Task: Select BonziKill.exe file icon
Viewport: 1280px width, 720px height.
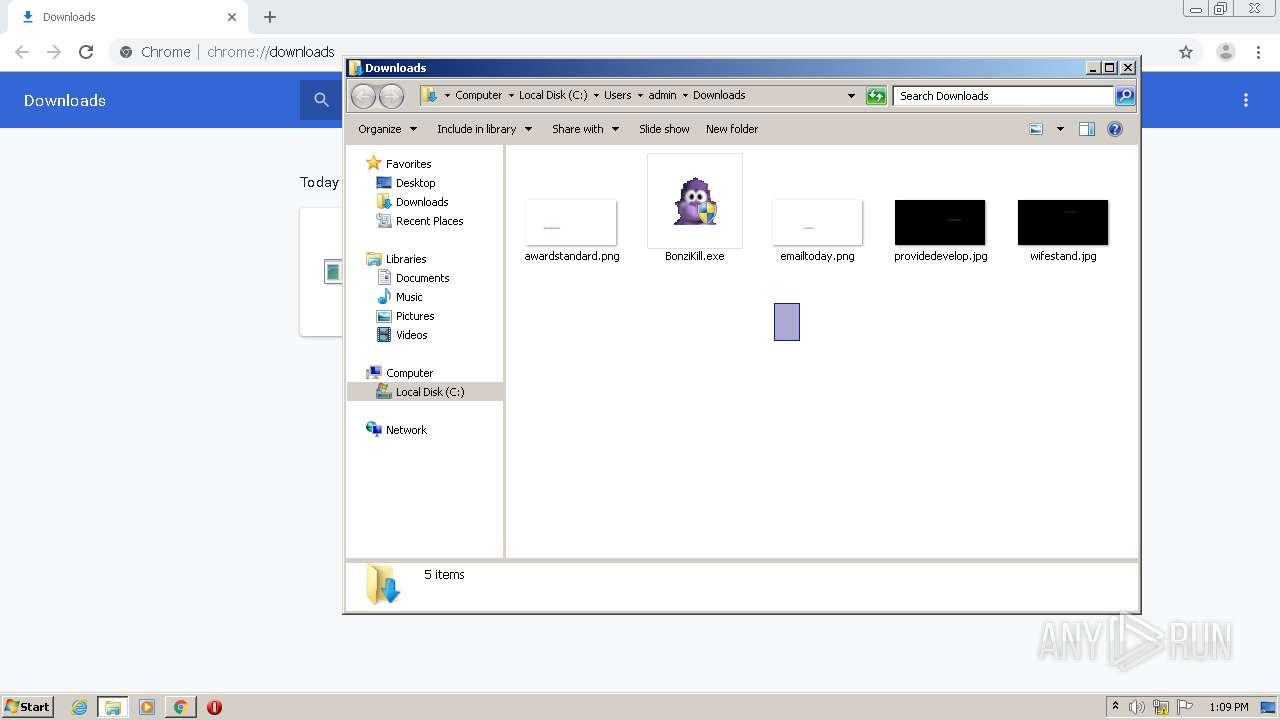Action: coord(695,201)
